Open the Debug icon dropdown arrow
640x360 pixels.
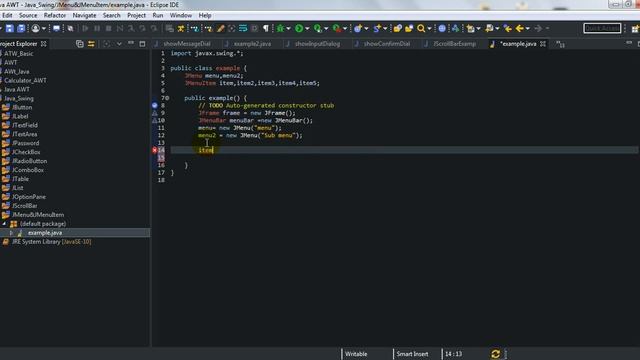288,29
